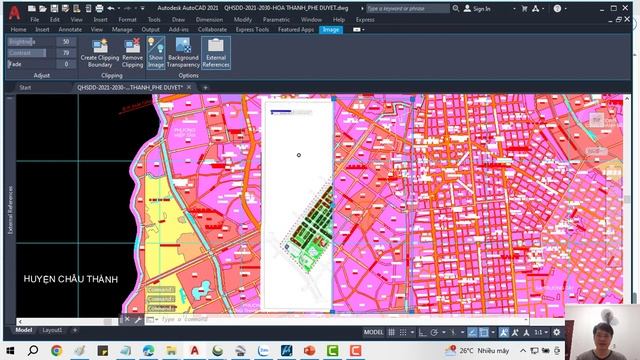640x360 pixels.
Task: Open annotation scale 1:1 dropdown
Action: pyautogui.click(x=541, y=332)
